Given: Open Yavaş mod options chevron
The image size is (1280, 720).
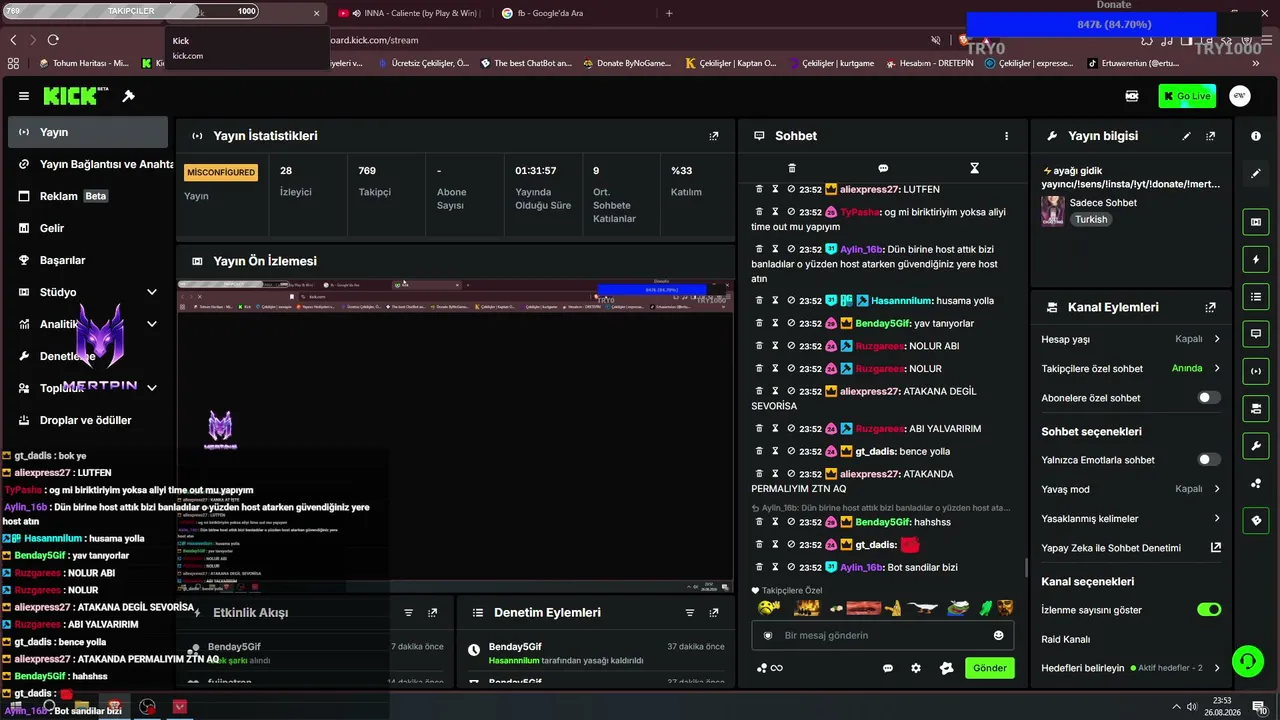Looking at the screenshot, I should pyautogui.click(x=1217, y=489).
